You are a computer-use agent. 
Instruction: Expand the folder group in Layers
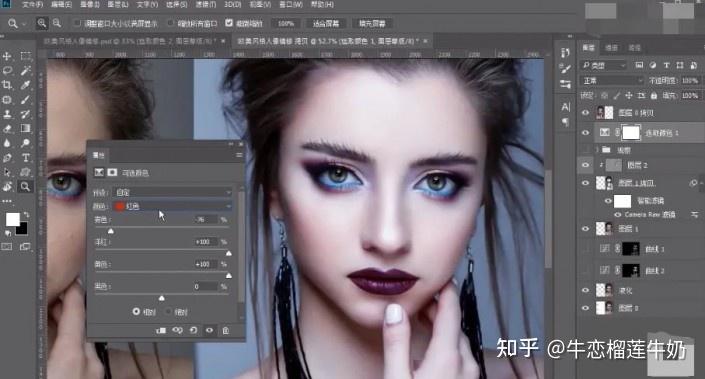(597, 149)
